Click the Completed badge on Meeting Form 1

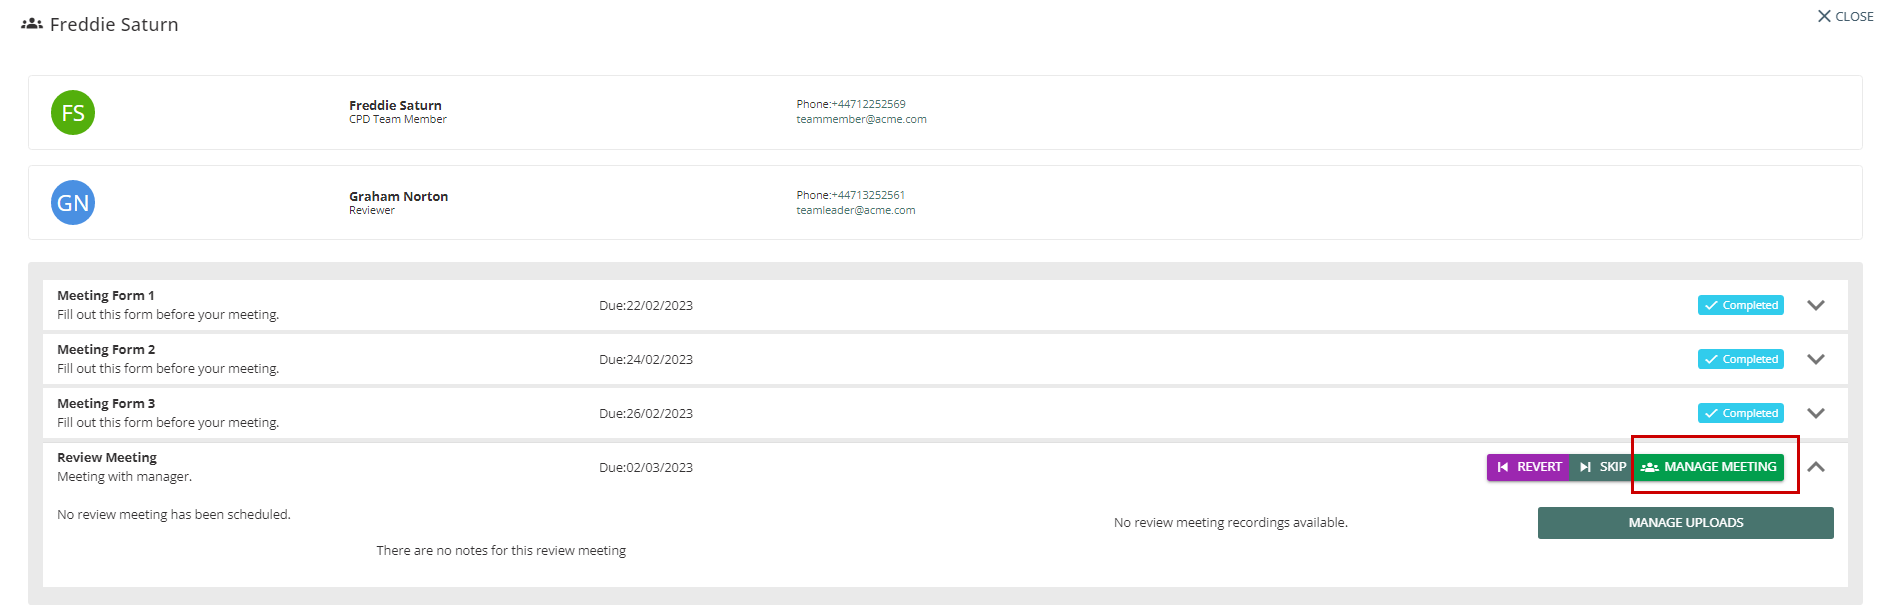coord(1740,305)
